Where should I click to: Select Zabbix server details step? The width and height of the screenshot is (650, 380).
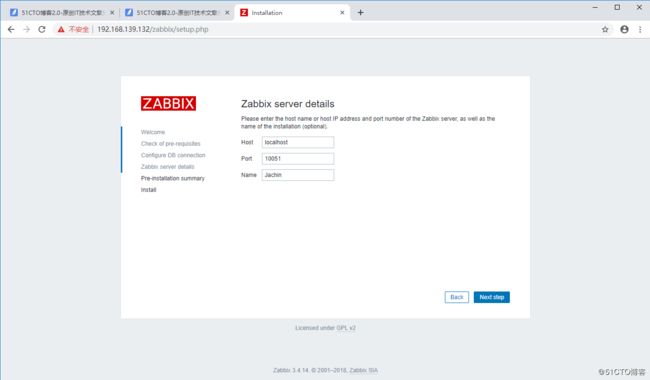(167, 167)
